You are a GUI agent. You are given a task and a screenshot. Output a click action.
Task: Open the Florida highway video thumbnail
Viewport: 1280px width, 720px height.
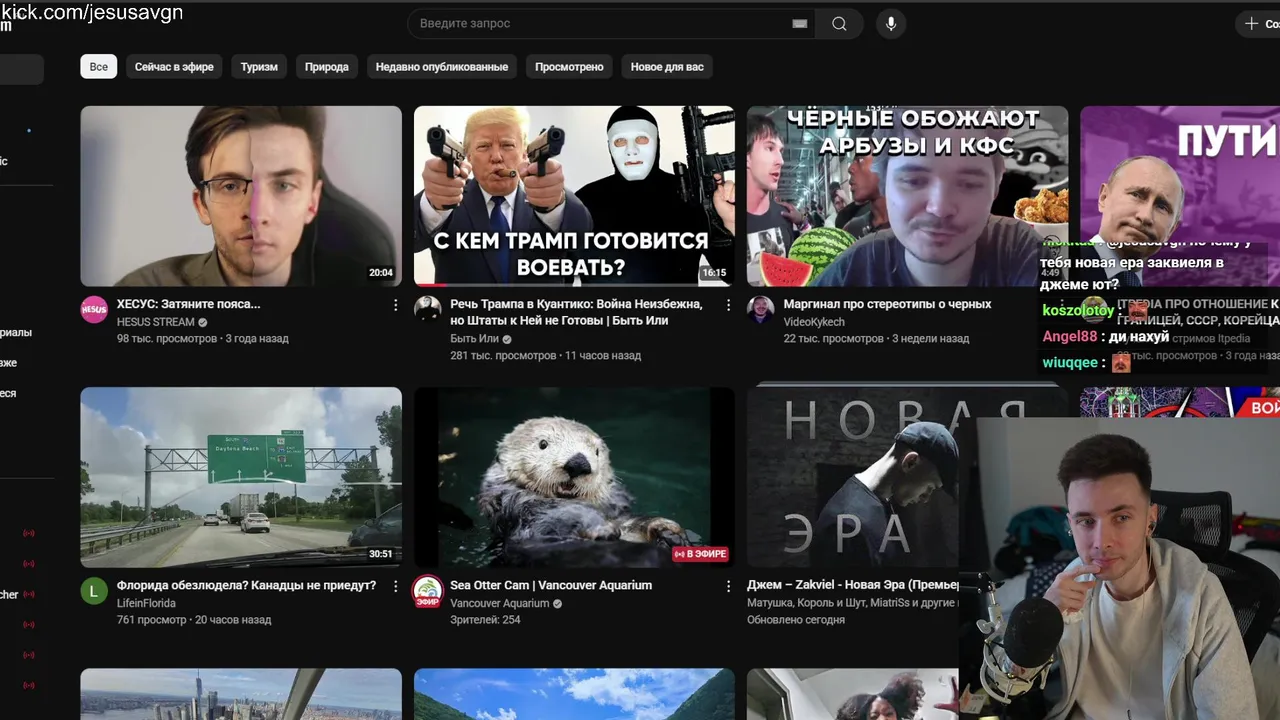[241, 477]
